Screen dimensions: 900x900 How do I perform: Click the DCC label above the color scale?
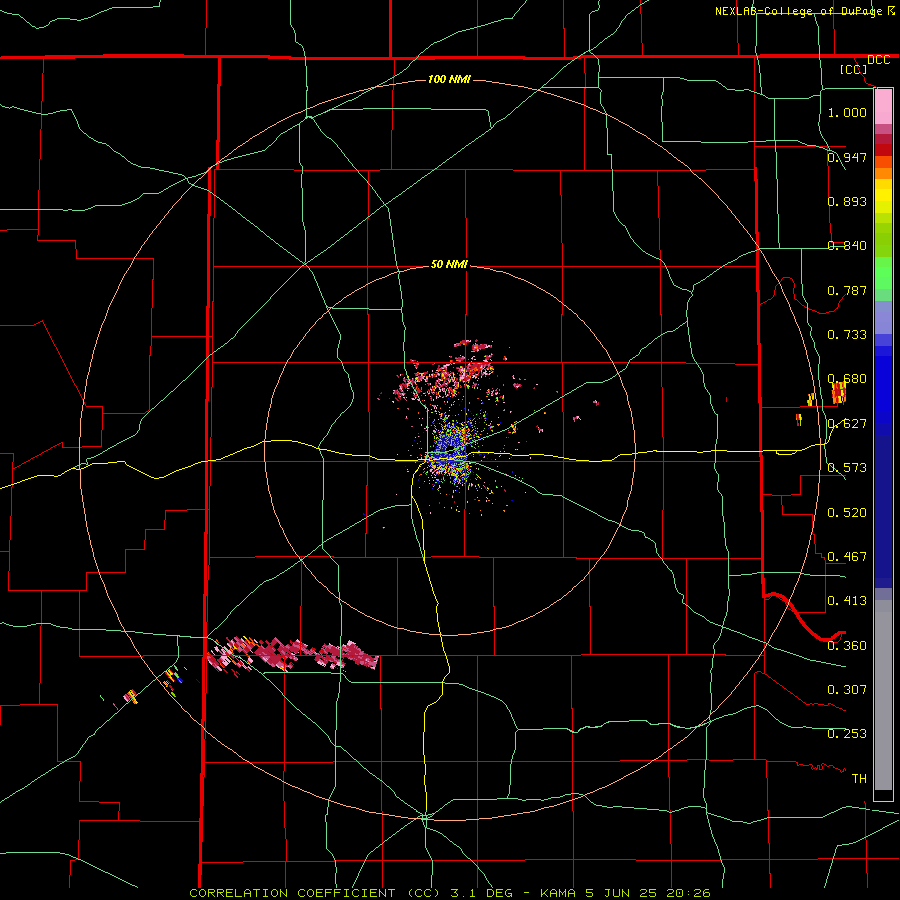coord(878,60)
